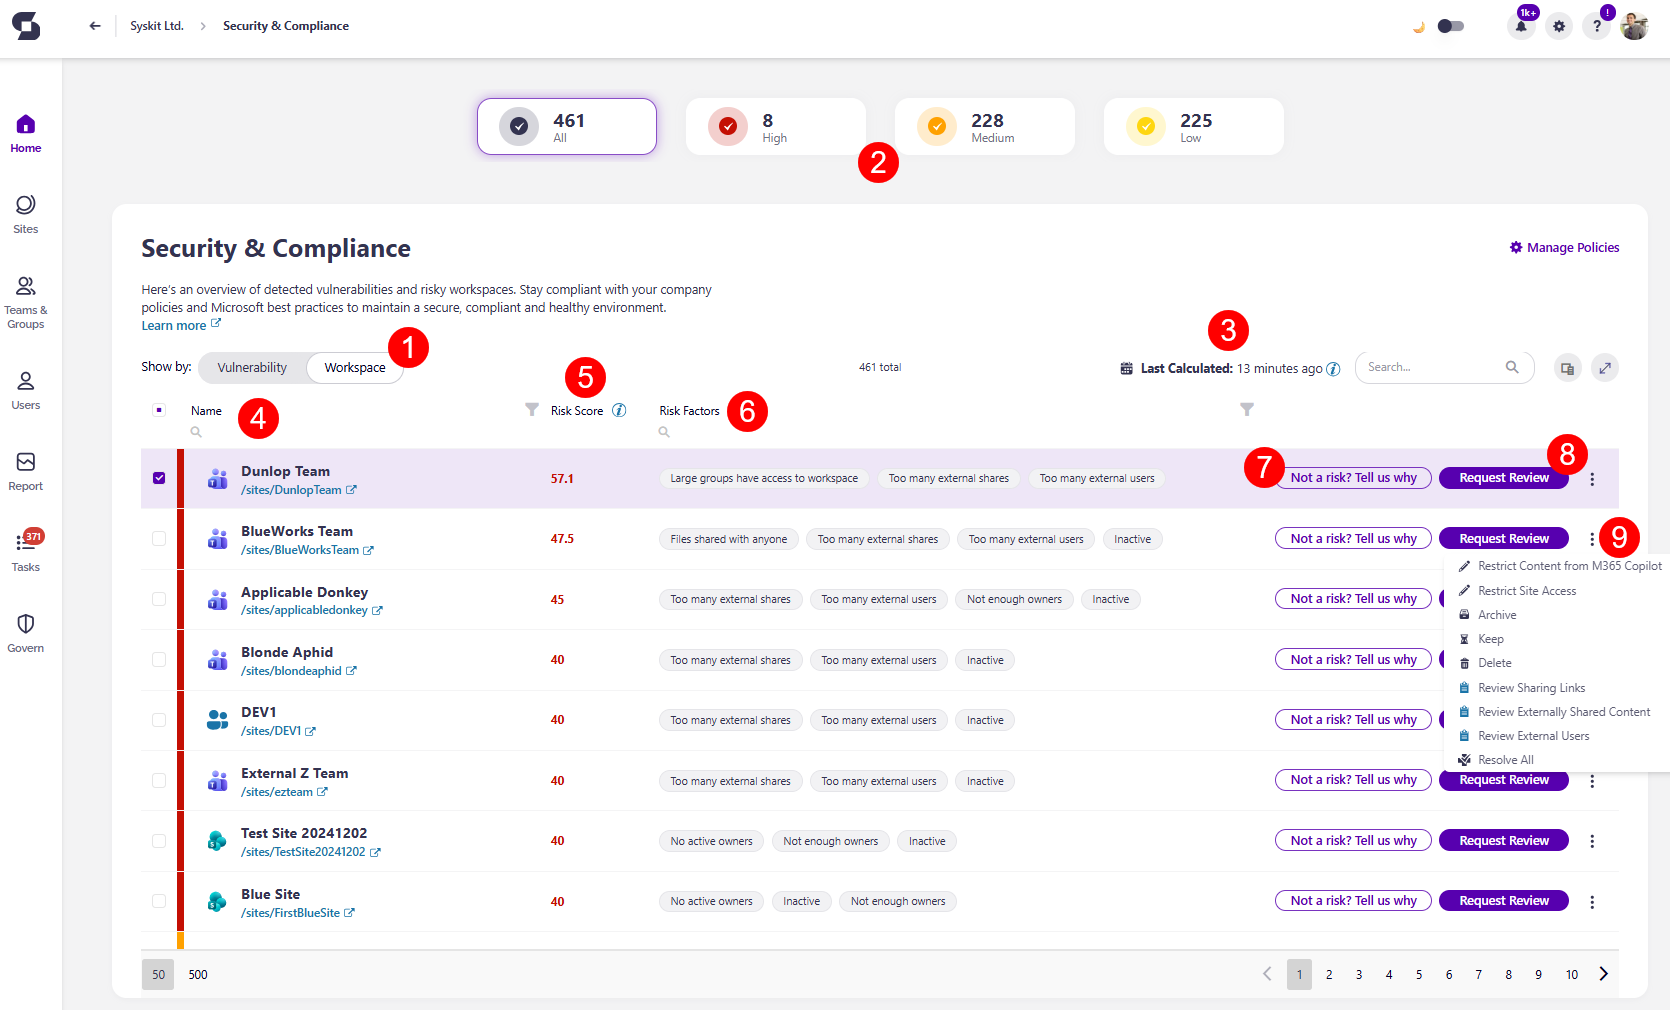The height and width of the screenshot is (1010, 1670).
Task: Click the notifications bell icon
Action: 1520,26
